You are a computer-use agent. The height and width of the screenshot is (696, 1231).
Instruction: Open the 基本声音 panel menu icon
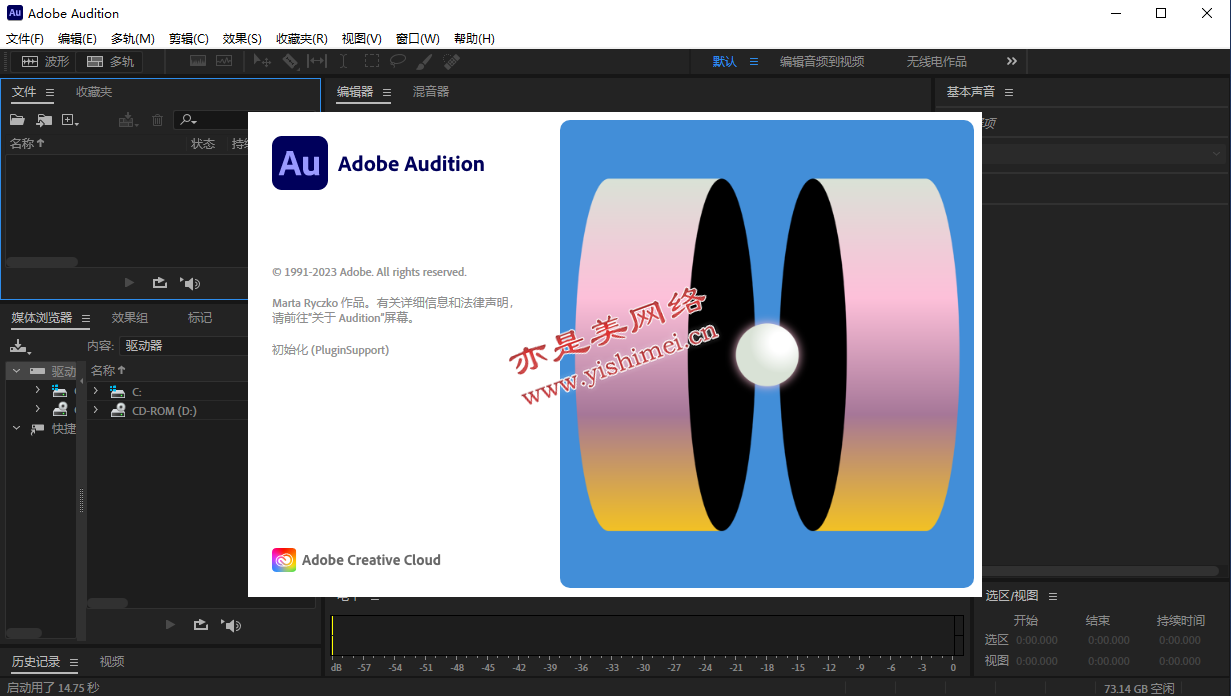click(x=1009, y=92)
